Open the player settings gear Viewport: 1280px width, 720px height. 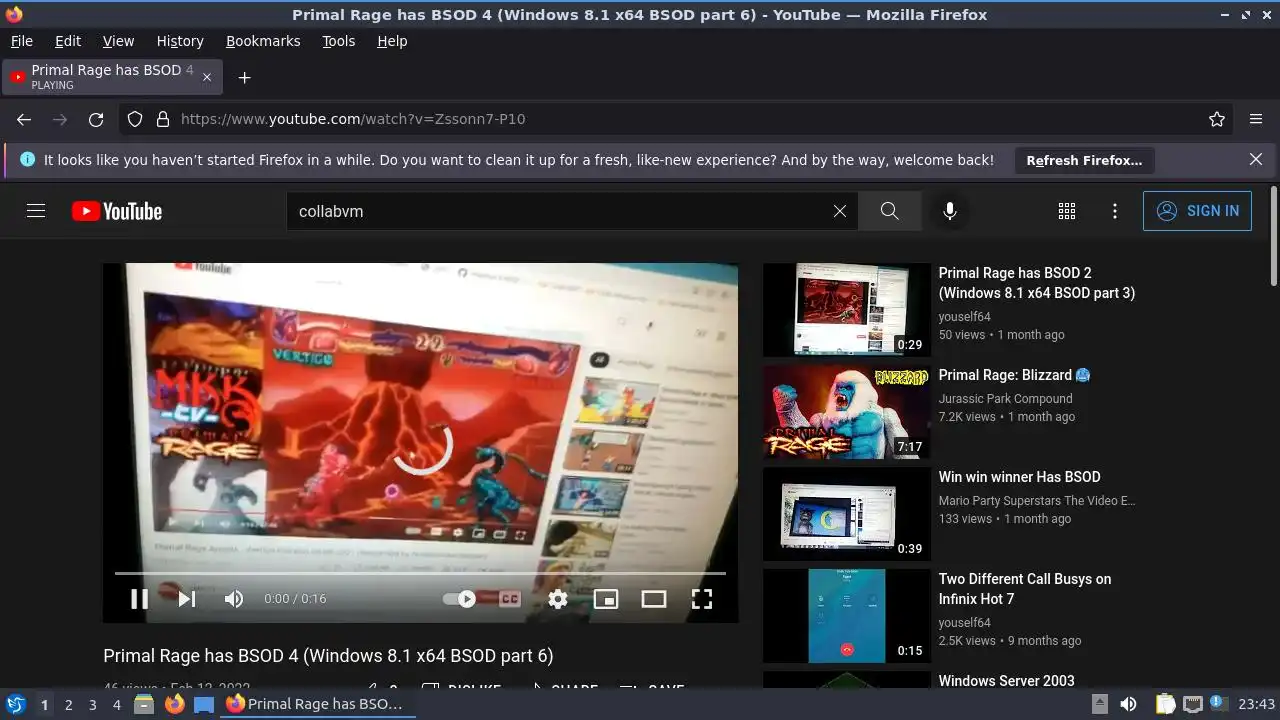tap(558, 599)
